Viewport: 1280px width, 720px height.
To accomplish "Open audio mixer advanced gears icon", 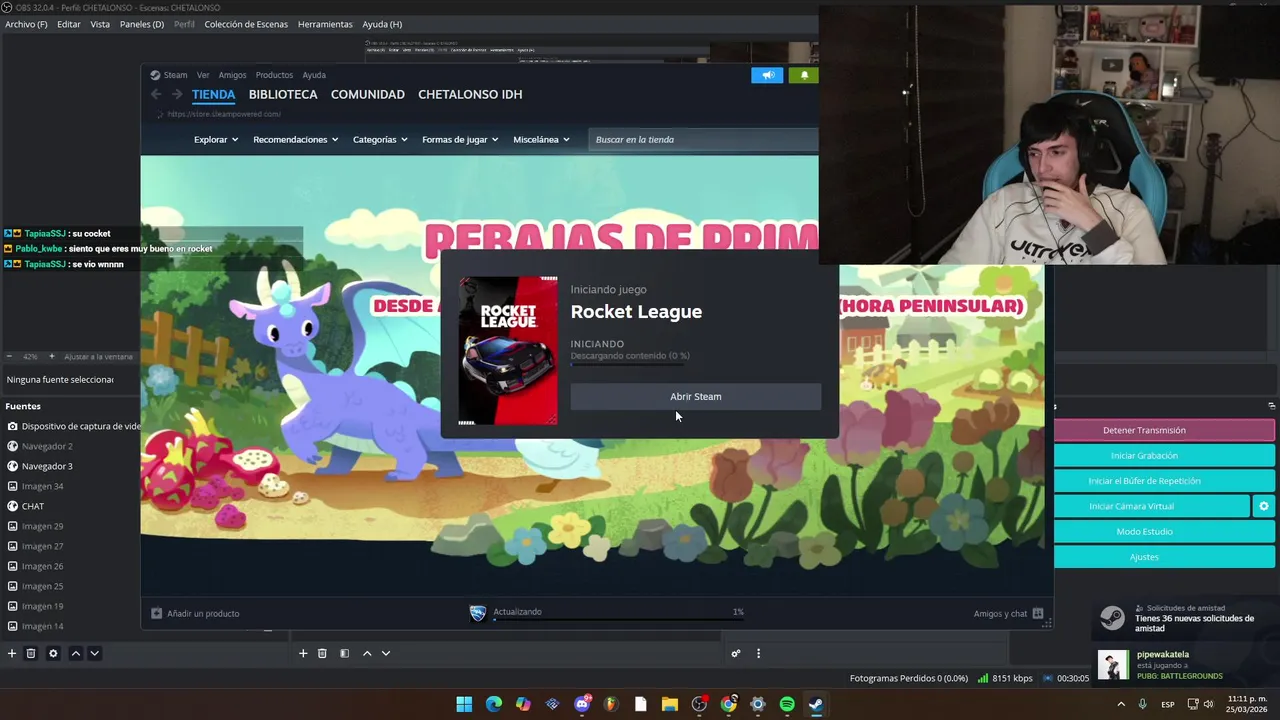I will click(736, 653).
